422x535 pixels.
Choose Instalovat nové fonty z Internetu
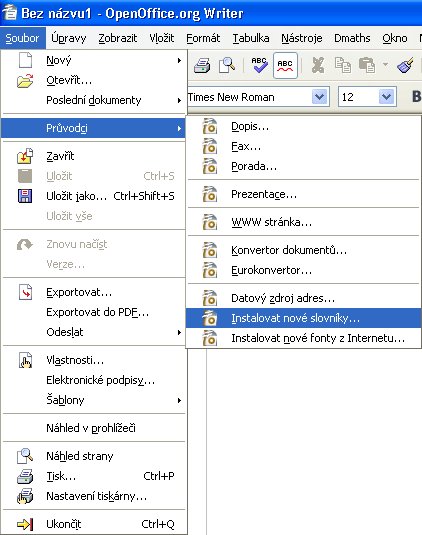click(304, 338)
